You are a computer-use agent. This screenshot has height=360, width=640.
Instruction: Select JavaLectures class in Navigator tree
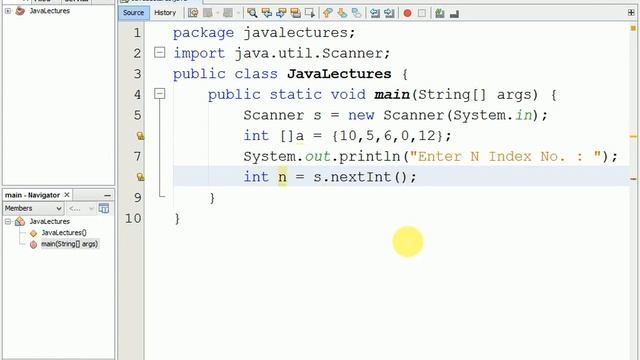[x=49, y=221]
